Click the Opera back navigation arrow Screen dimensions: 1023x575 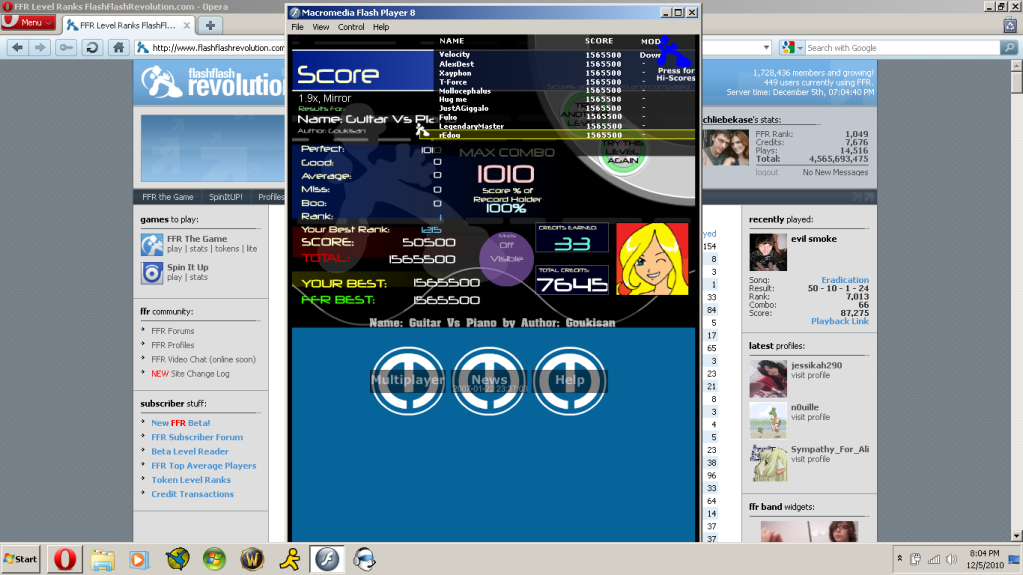tap(17, 47)
